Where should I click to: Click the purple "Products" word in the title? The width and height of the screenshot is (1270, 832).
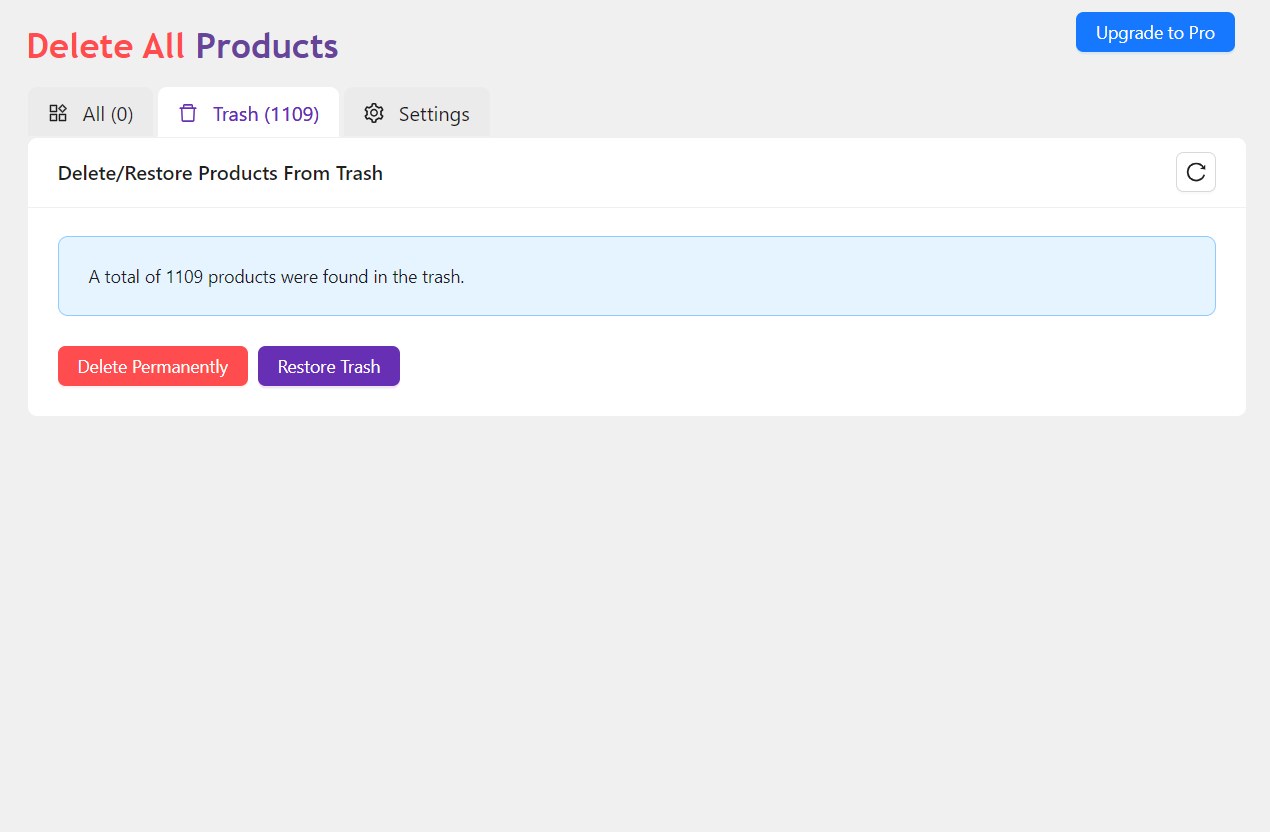267,46
